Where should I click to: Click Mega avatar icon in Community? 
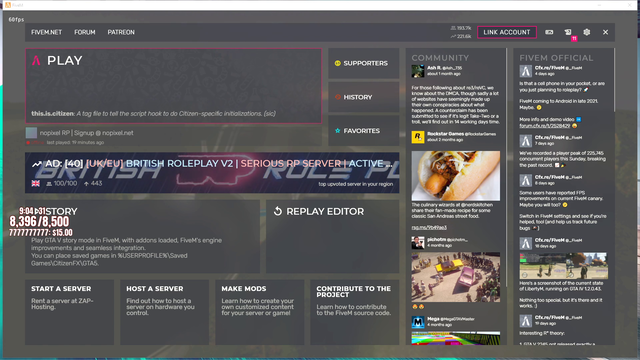pos(418,322)
